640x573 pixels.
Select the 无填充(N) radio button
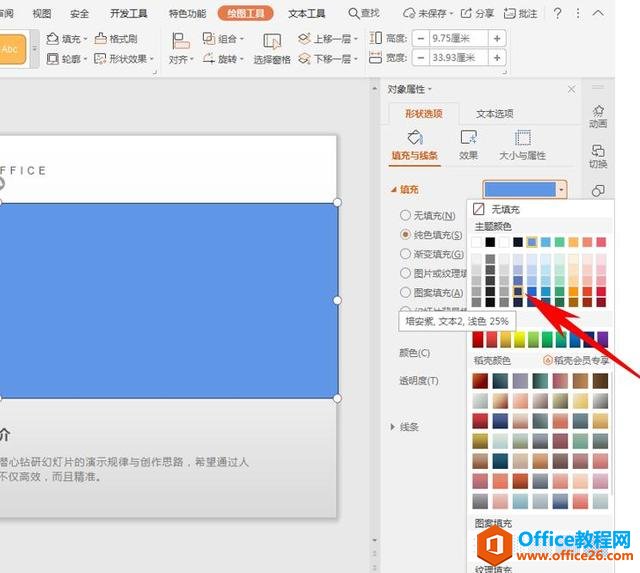click(x=405, y=215)
